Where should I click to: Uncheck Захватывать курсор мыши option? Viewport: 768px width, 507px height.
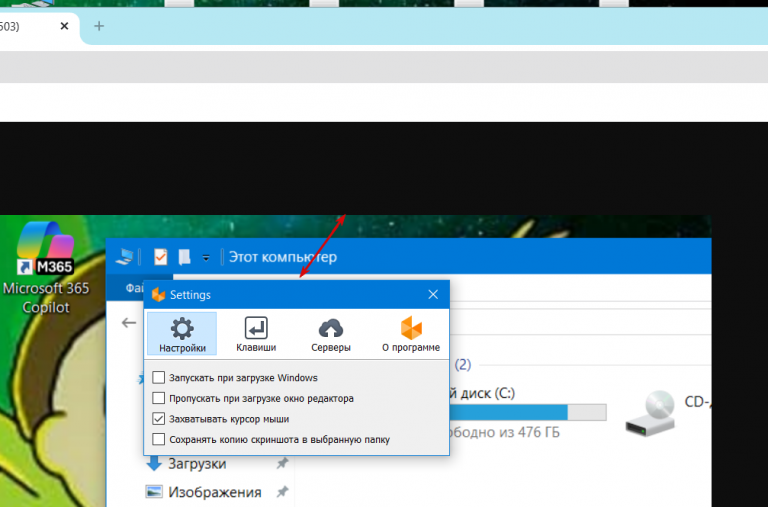158,418
